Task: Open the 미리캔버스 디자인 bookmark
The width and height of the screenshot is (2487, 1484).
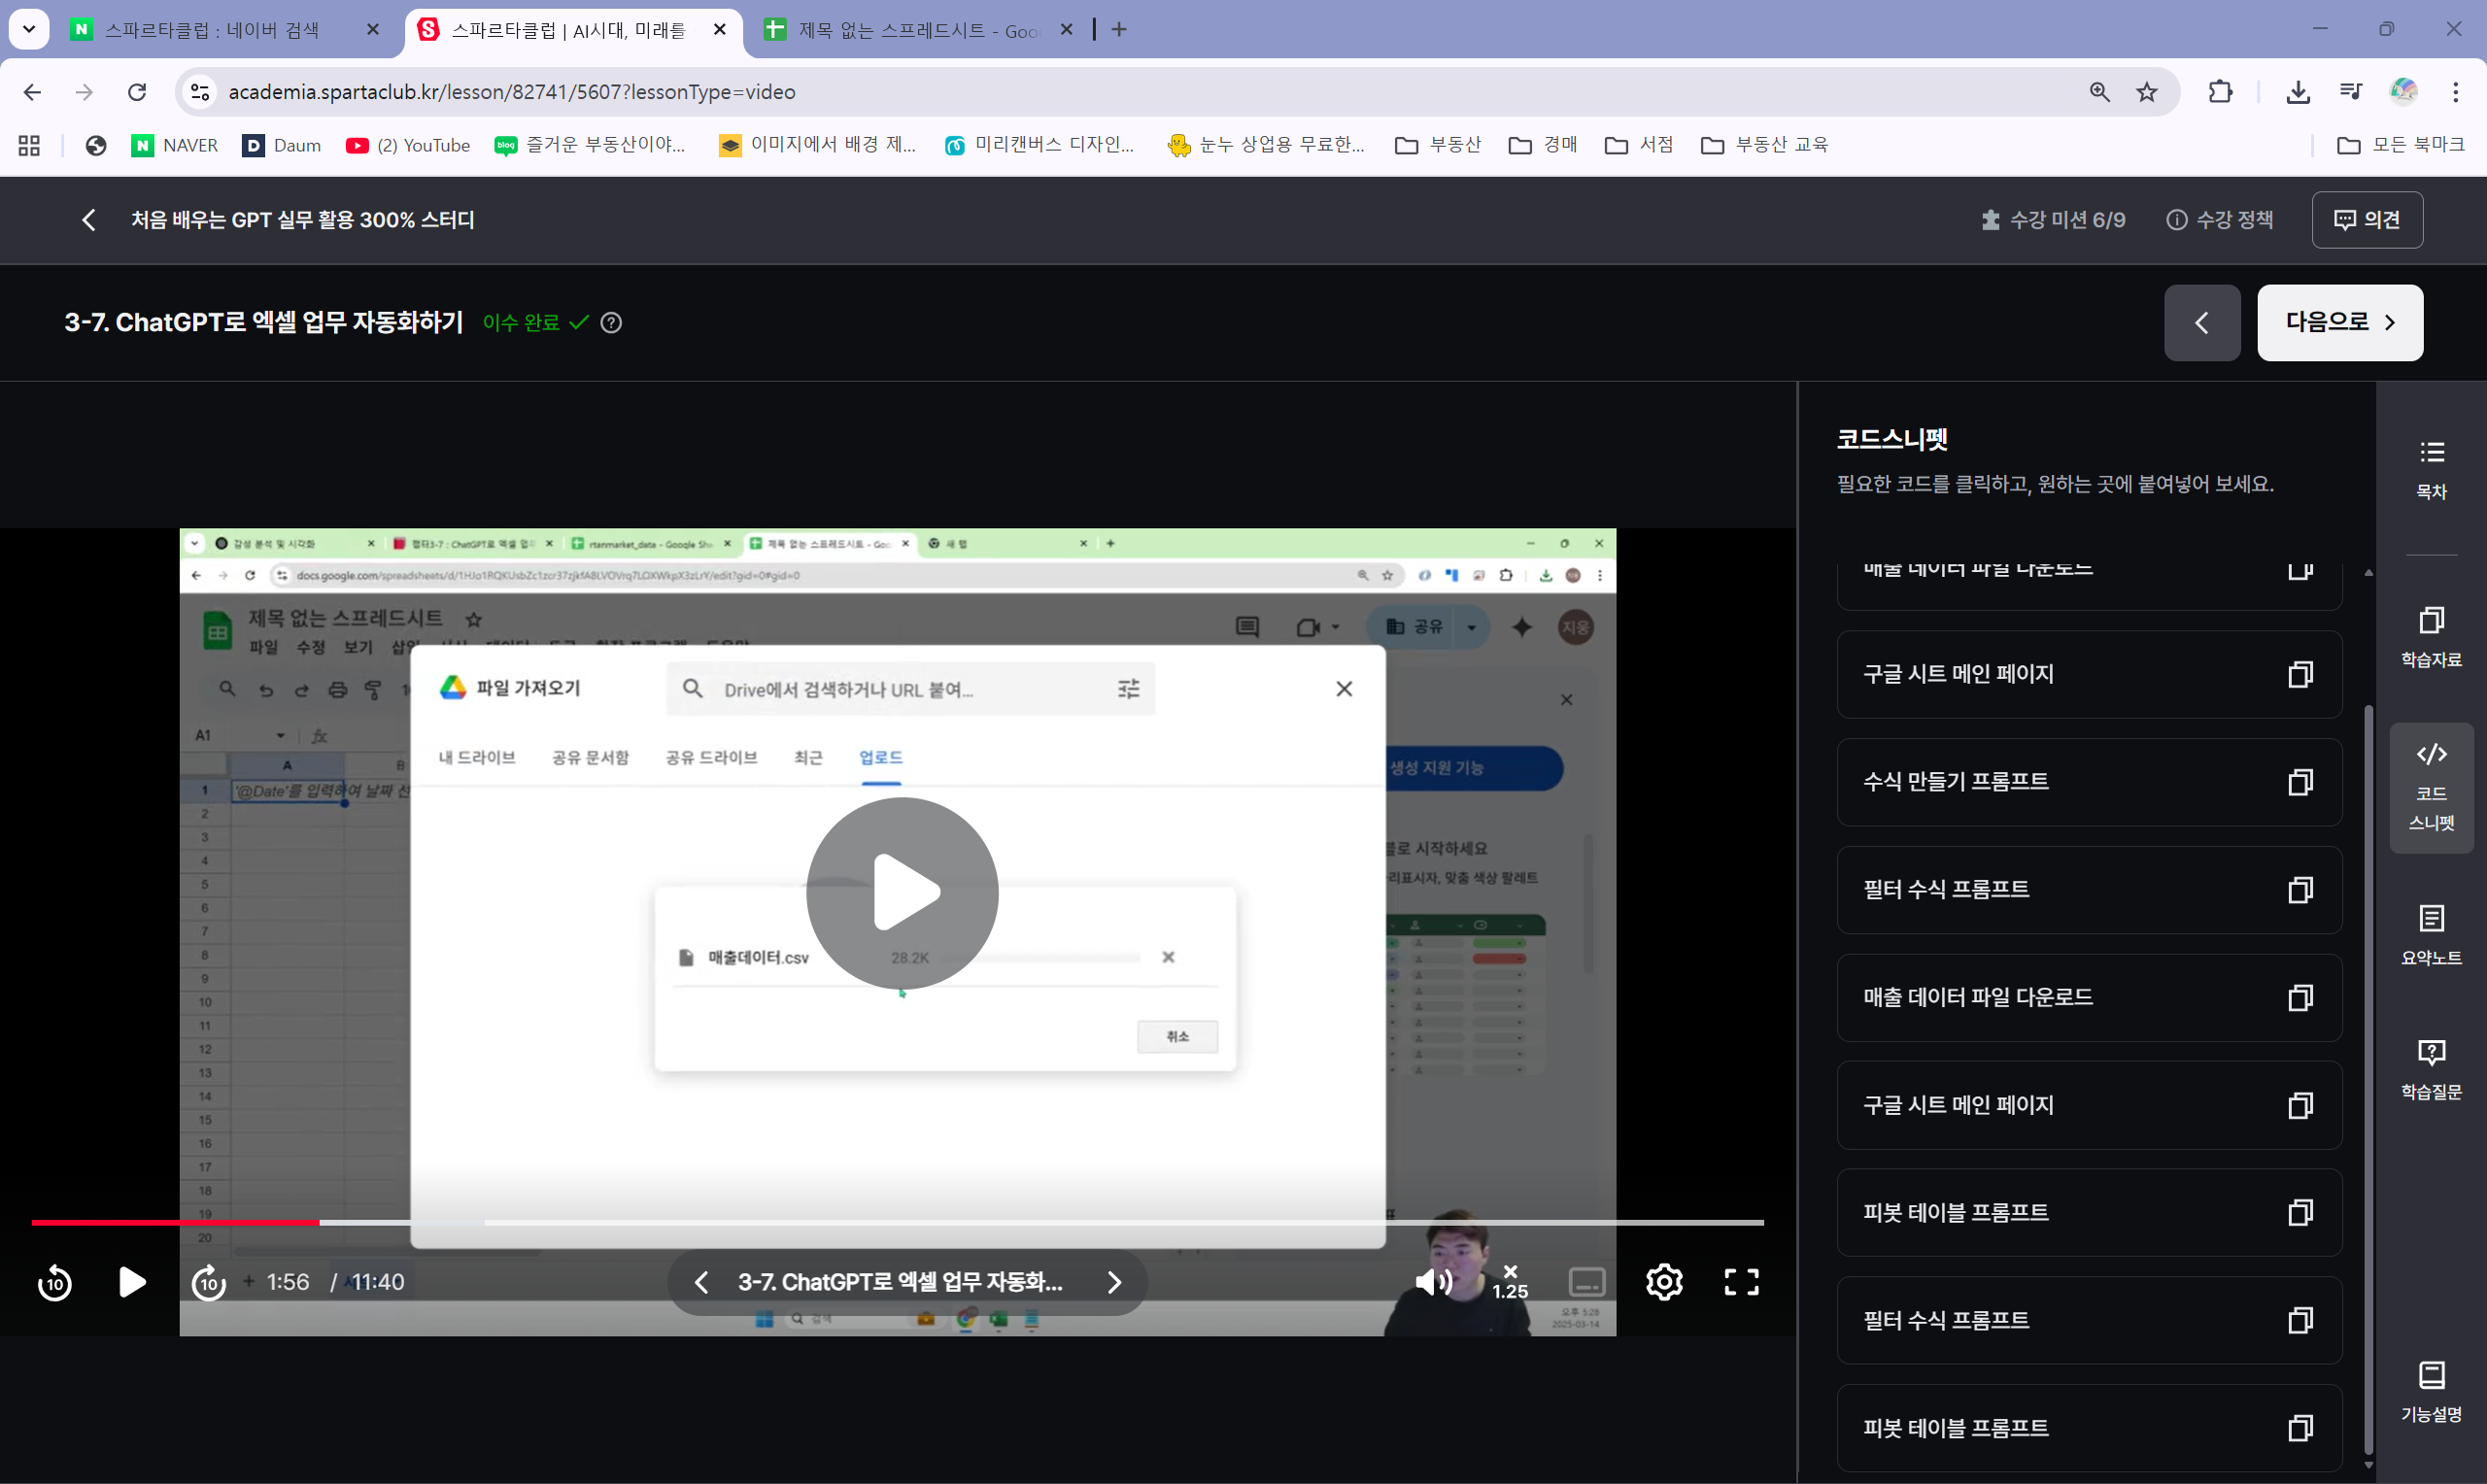Action: 1040,145
